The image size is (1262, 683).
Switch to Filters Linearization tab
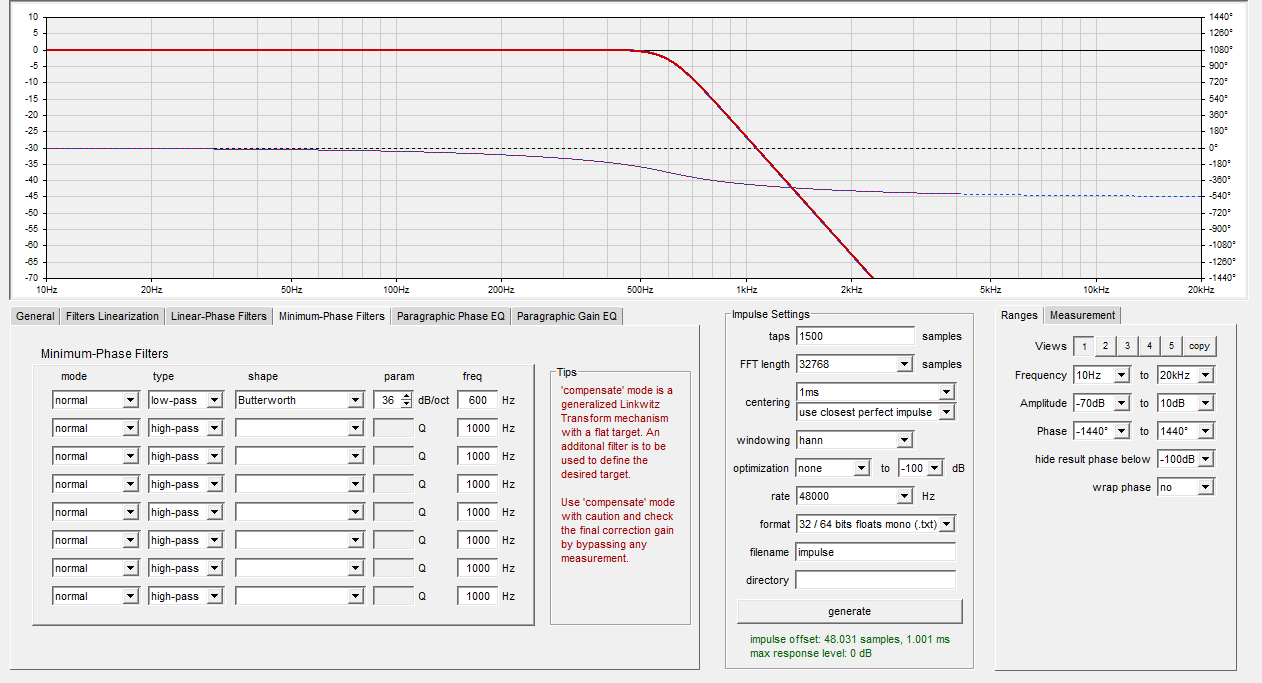click(x=112, y=316)
